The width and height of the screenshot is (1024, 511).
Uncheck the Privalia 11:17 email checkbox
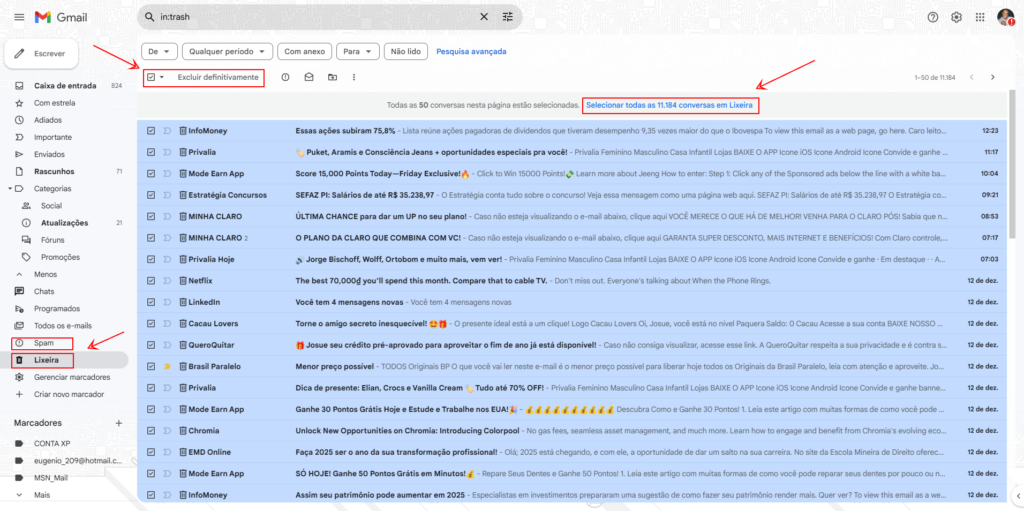(x=151, y=152)
